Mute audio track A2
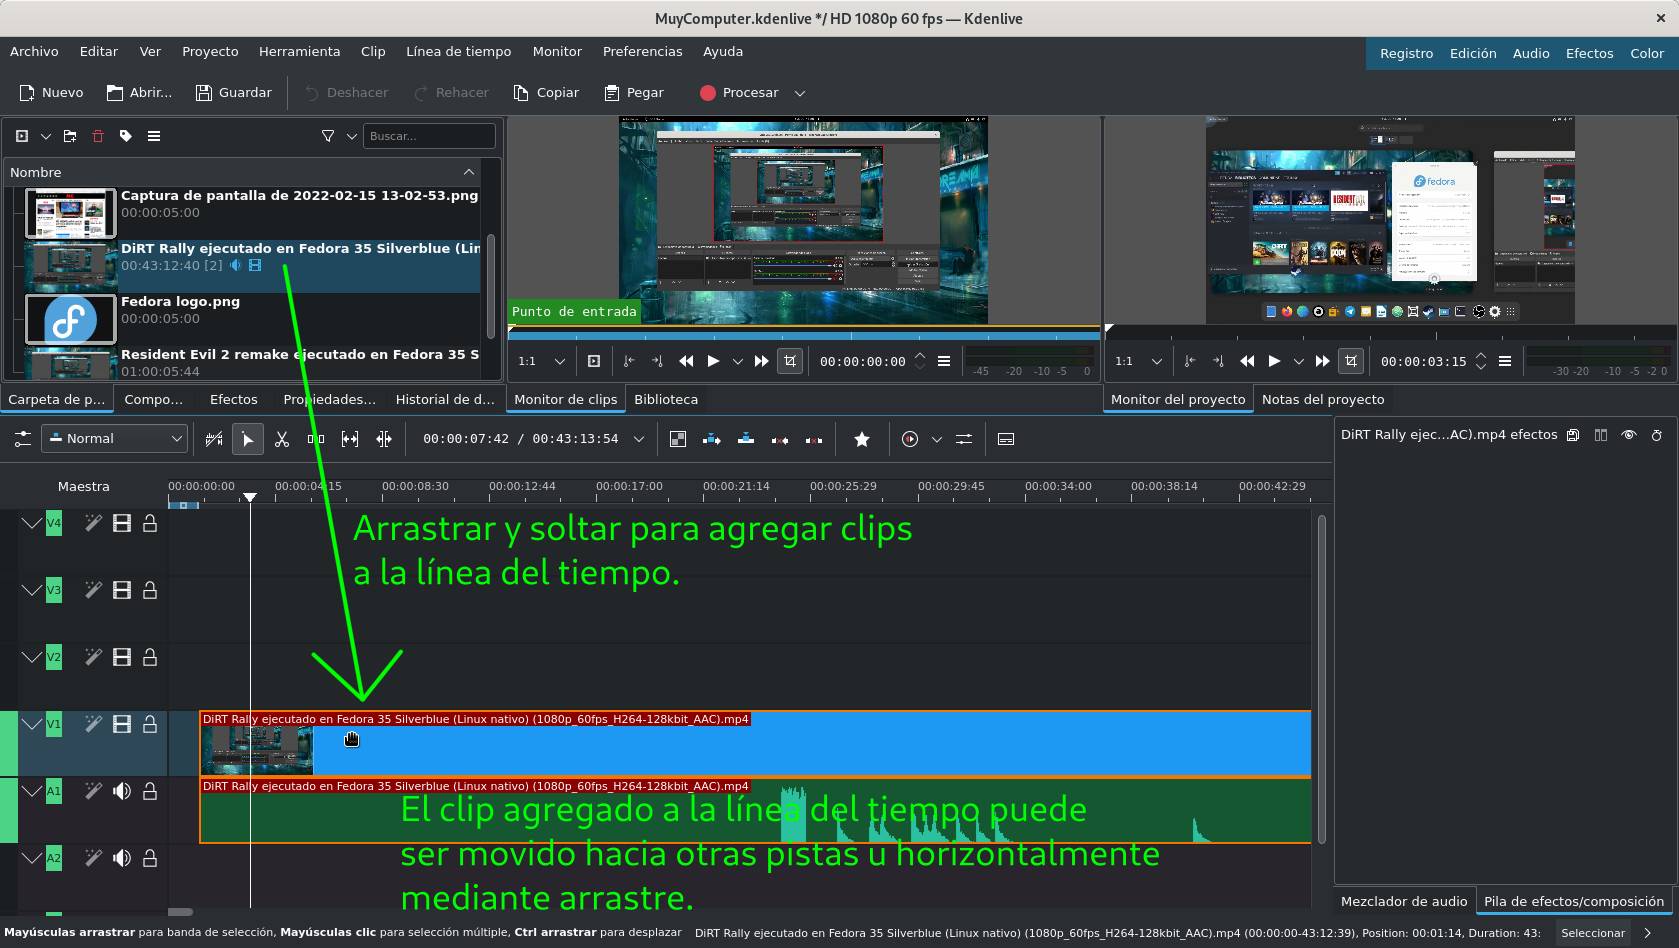The image size is (1679, 948). [x=122, y=858]
